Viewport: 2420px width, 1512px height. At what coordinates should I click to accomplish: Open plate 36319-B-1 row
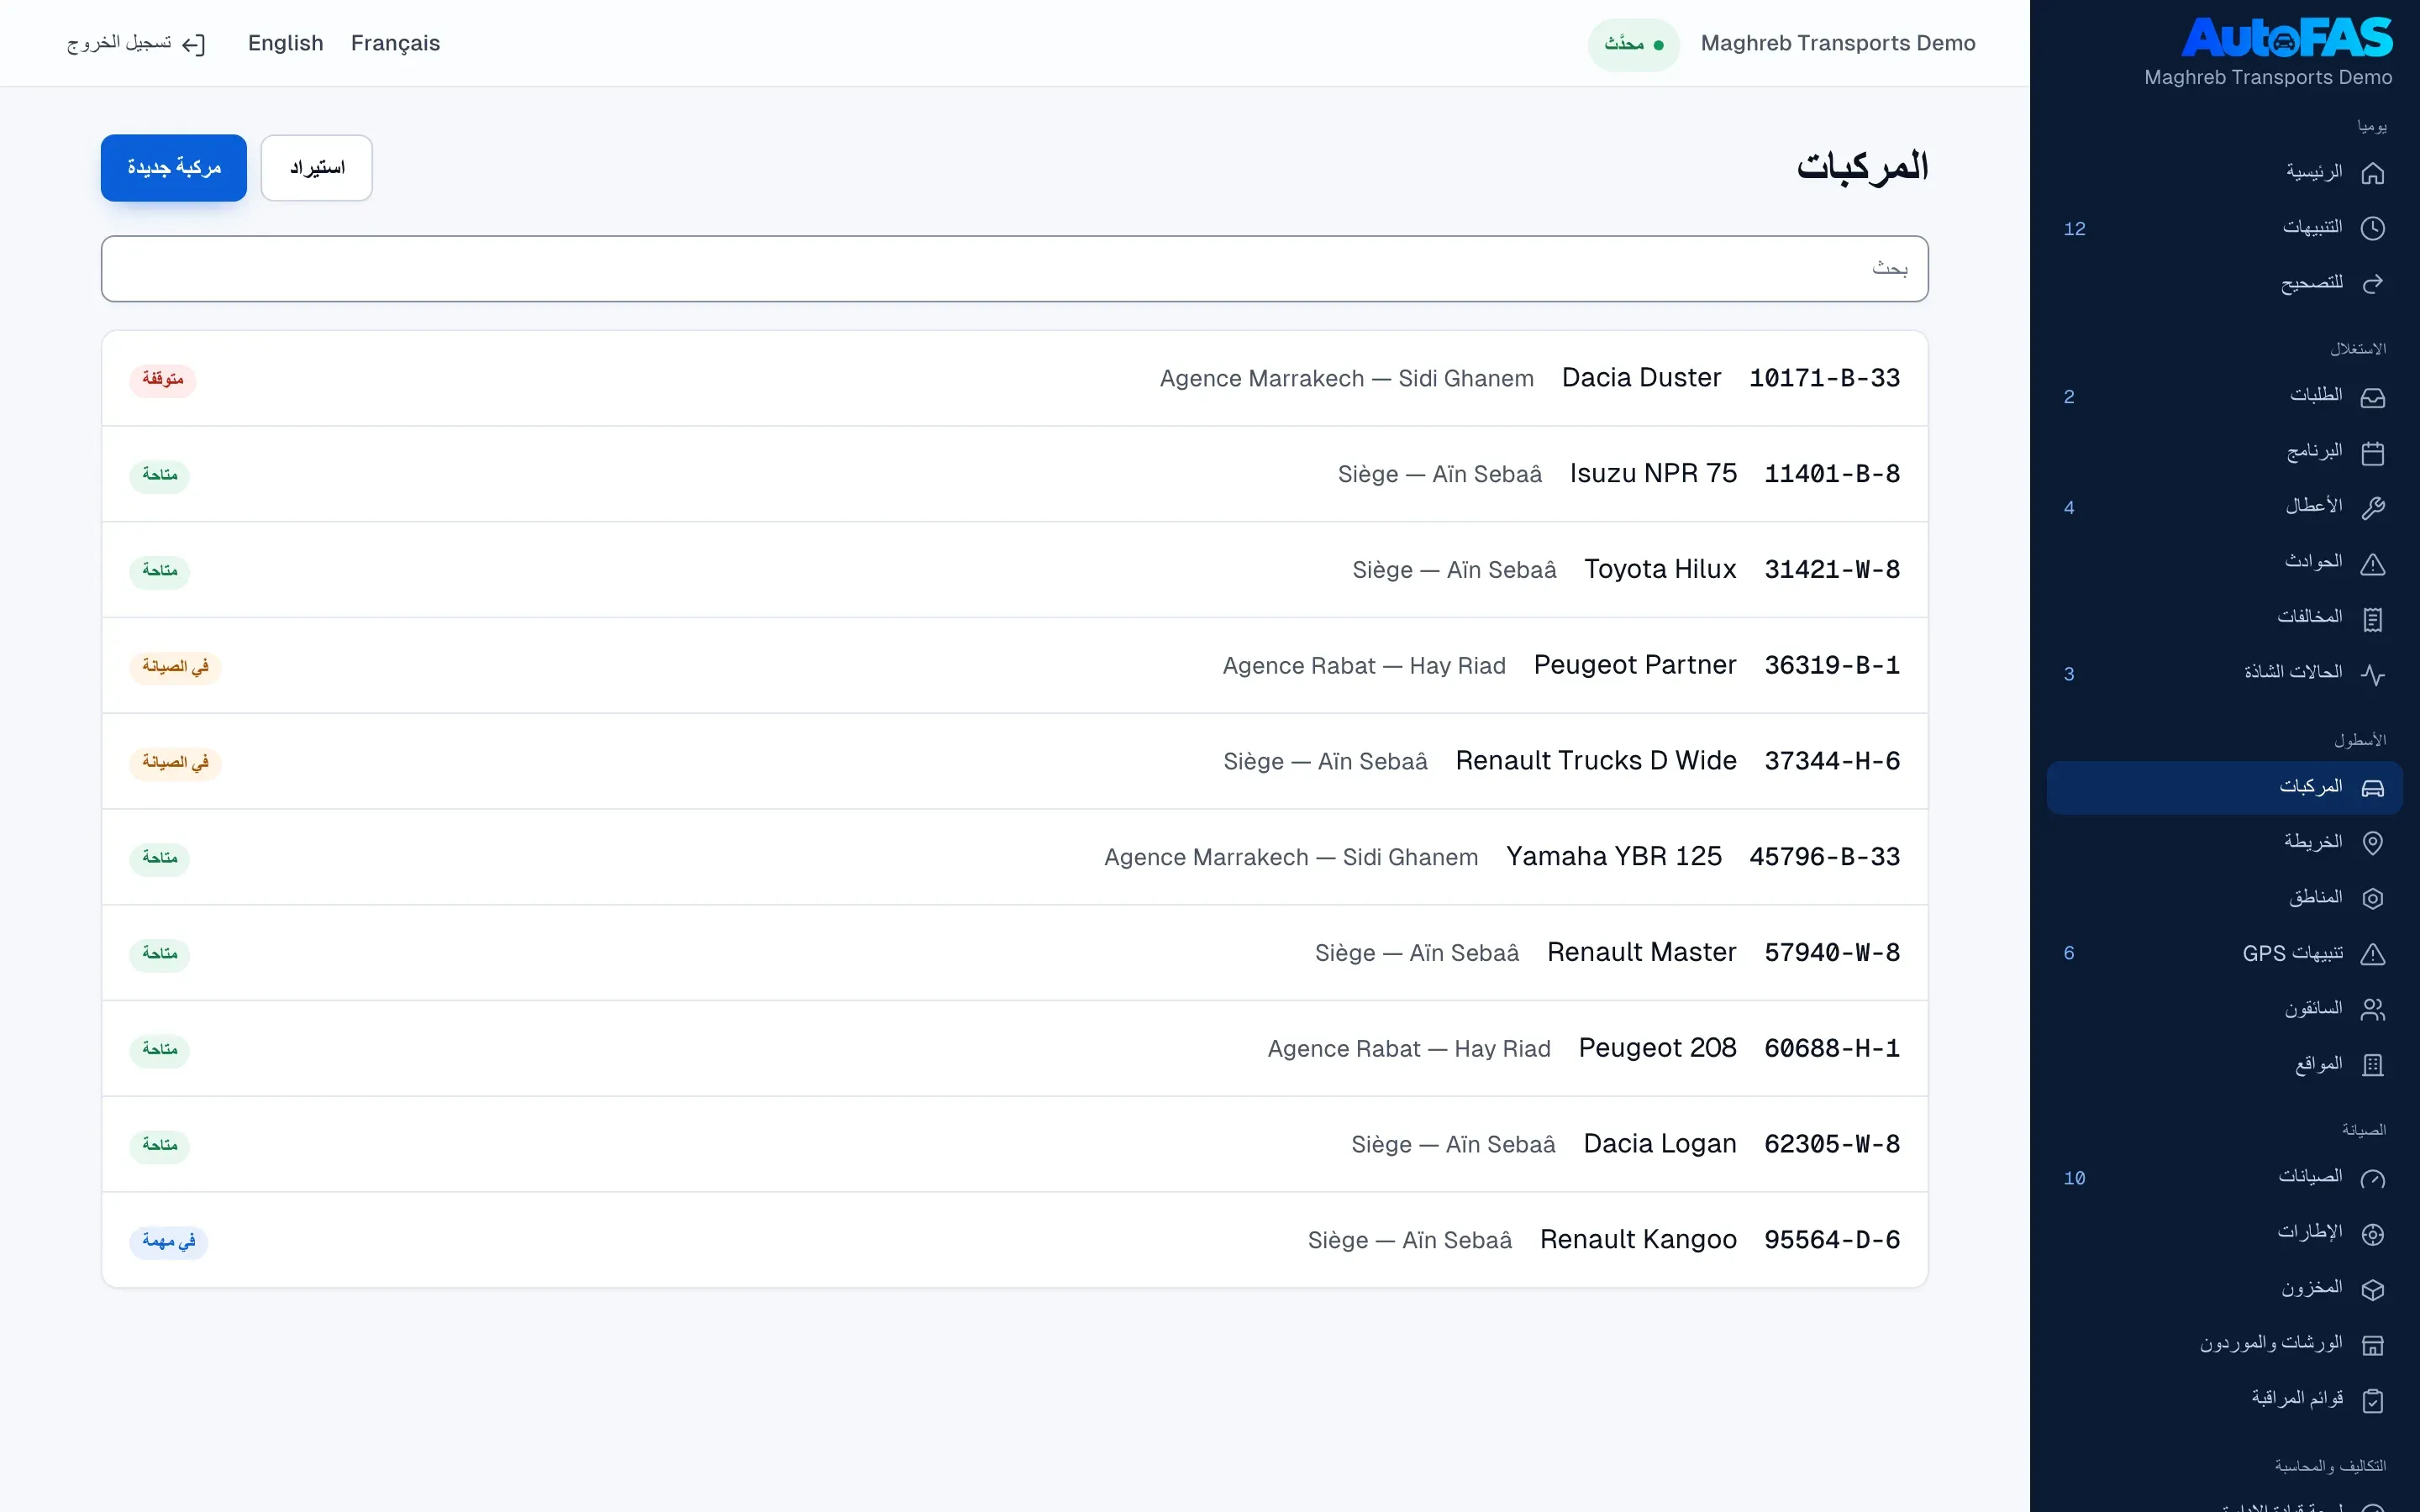click(1014, 665)
